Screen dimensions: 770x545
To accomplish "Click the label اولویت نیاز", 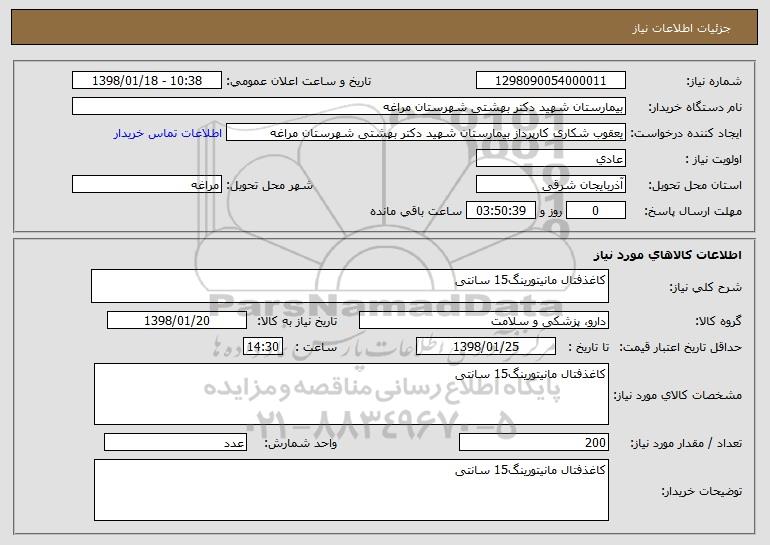I will pos(714,160).
